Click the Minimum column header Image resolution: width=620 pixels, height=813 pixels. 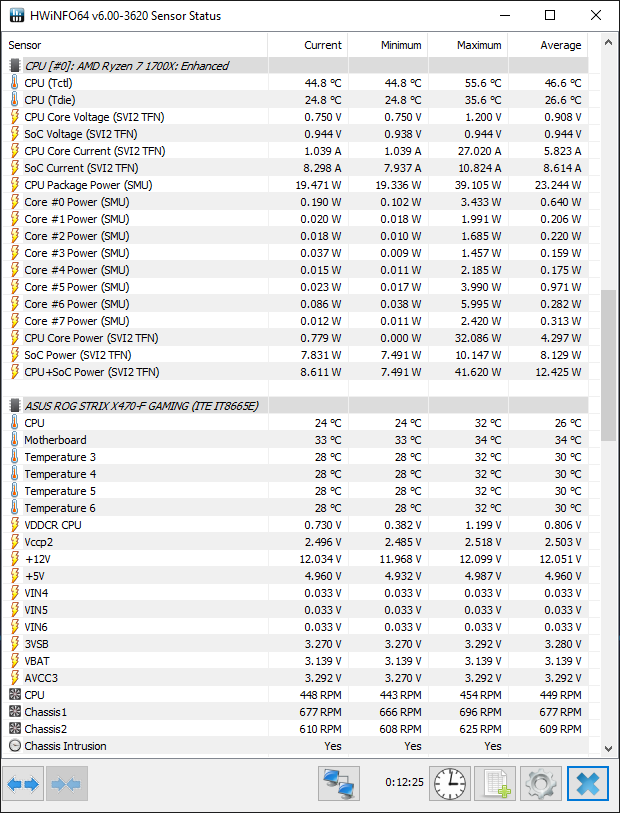click(x=388, y=46)
